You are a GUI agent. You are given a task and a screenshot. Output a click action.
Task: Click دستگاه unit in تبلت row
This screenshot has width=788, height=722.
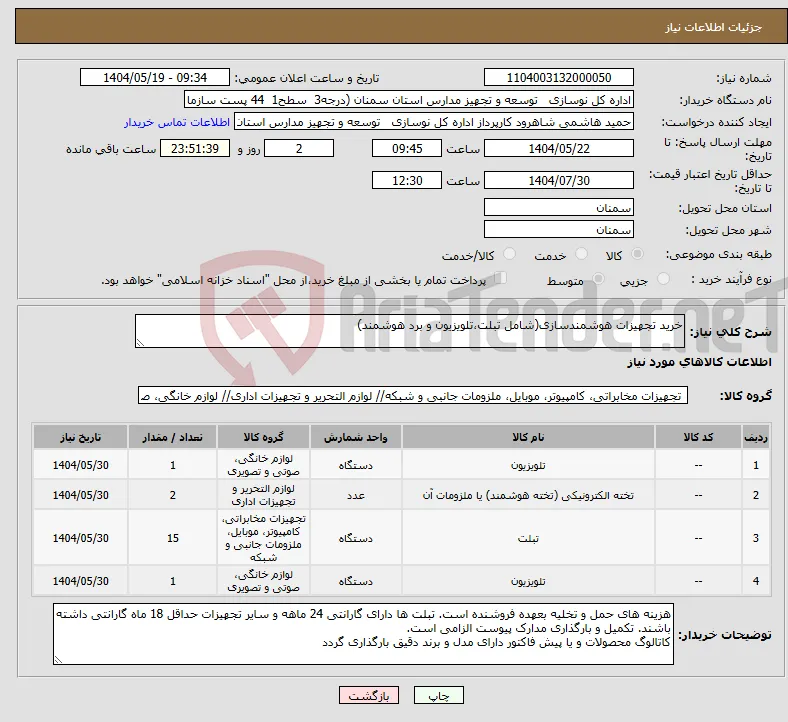click(356, 538)
